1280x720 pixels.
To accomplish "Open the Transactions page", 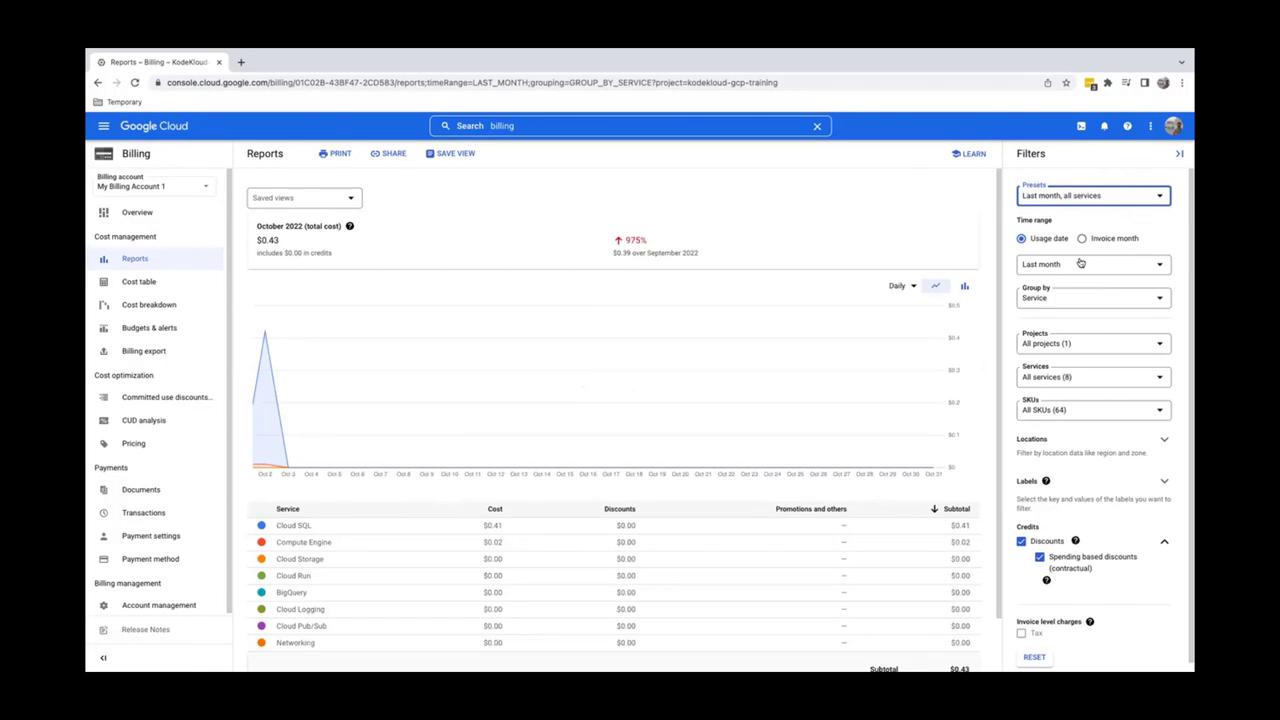I will click(143, 513).
